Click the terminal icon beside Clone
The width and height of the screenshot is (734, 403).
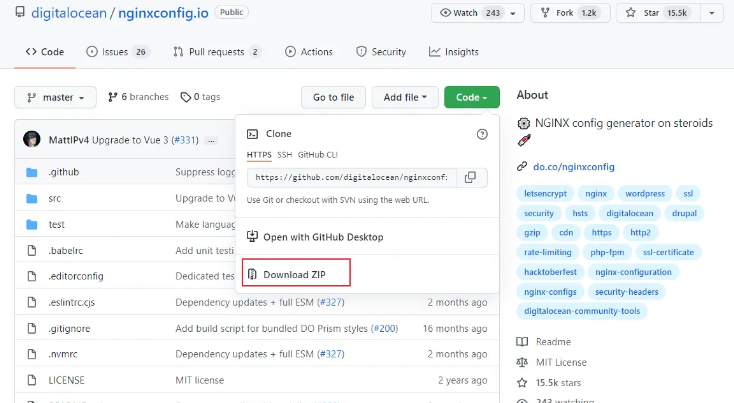252,134
